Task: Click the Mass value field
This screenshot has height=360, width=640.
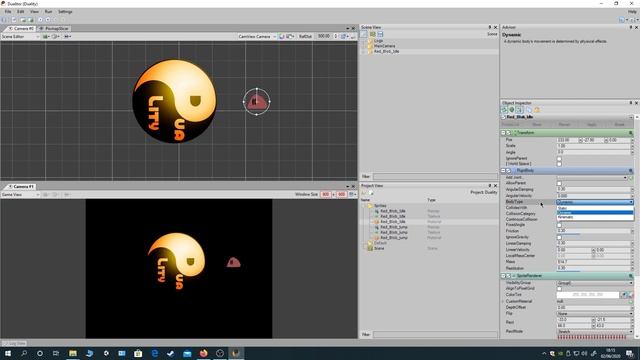Action: click(x=594, y=262)
